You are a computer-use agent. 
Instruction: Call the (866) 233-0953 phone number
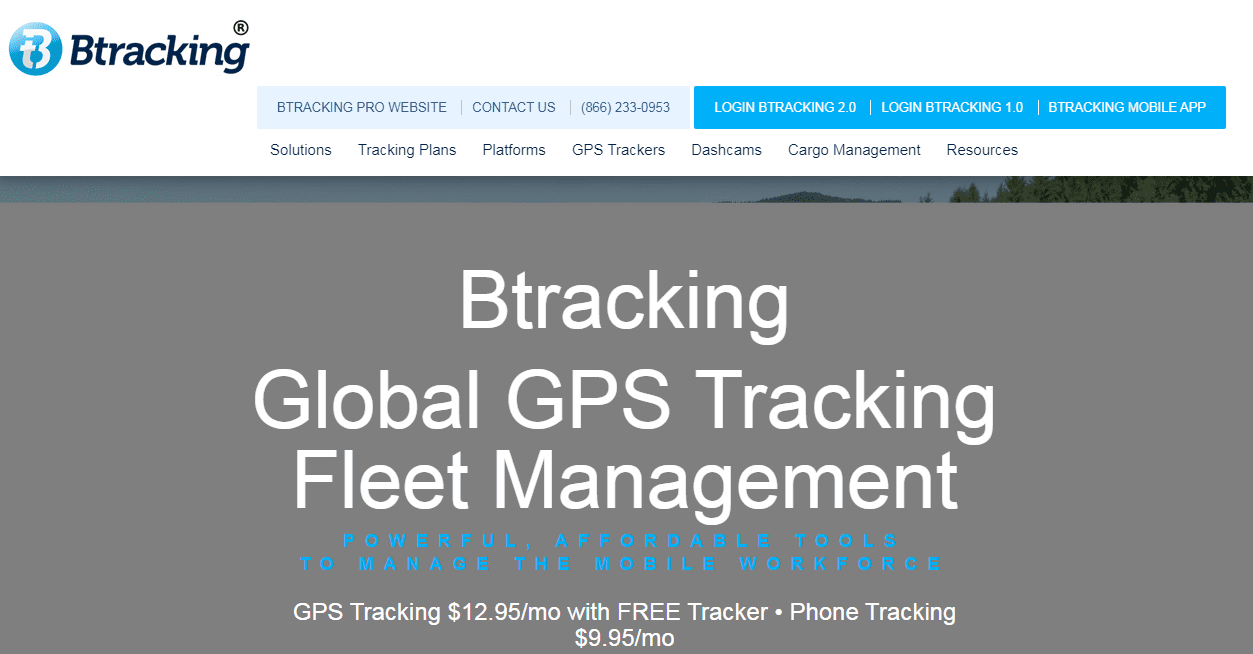tap(627, 107)
